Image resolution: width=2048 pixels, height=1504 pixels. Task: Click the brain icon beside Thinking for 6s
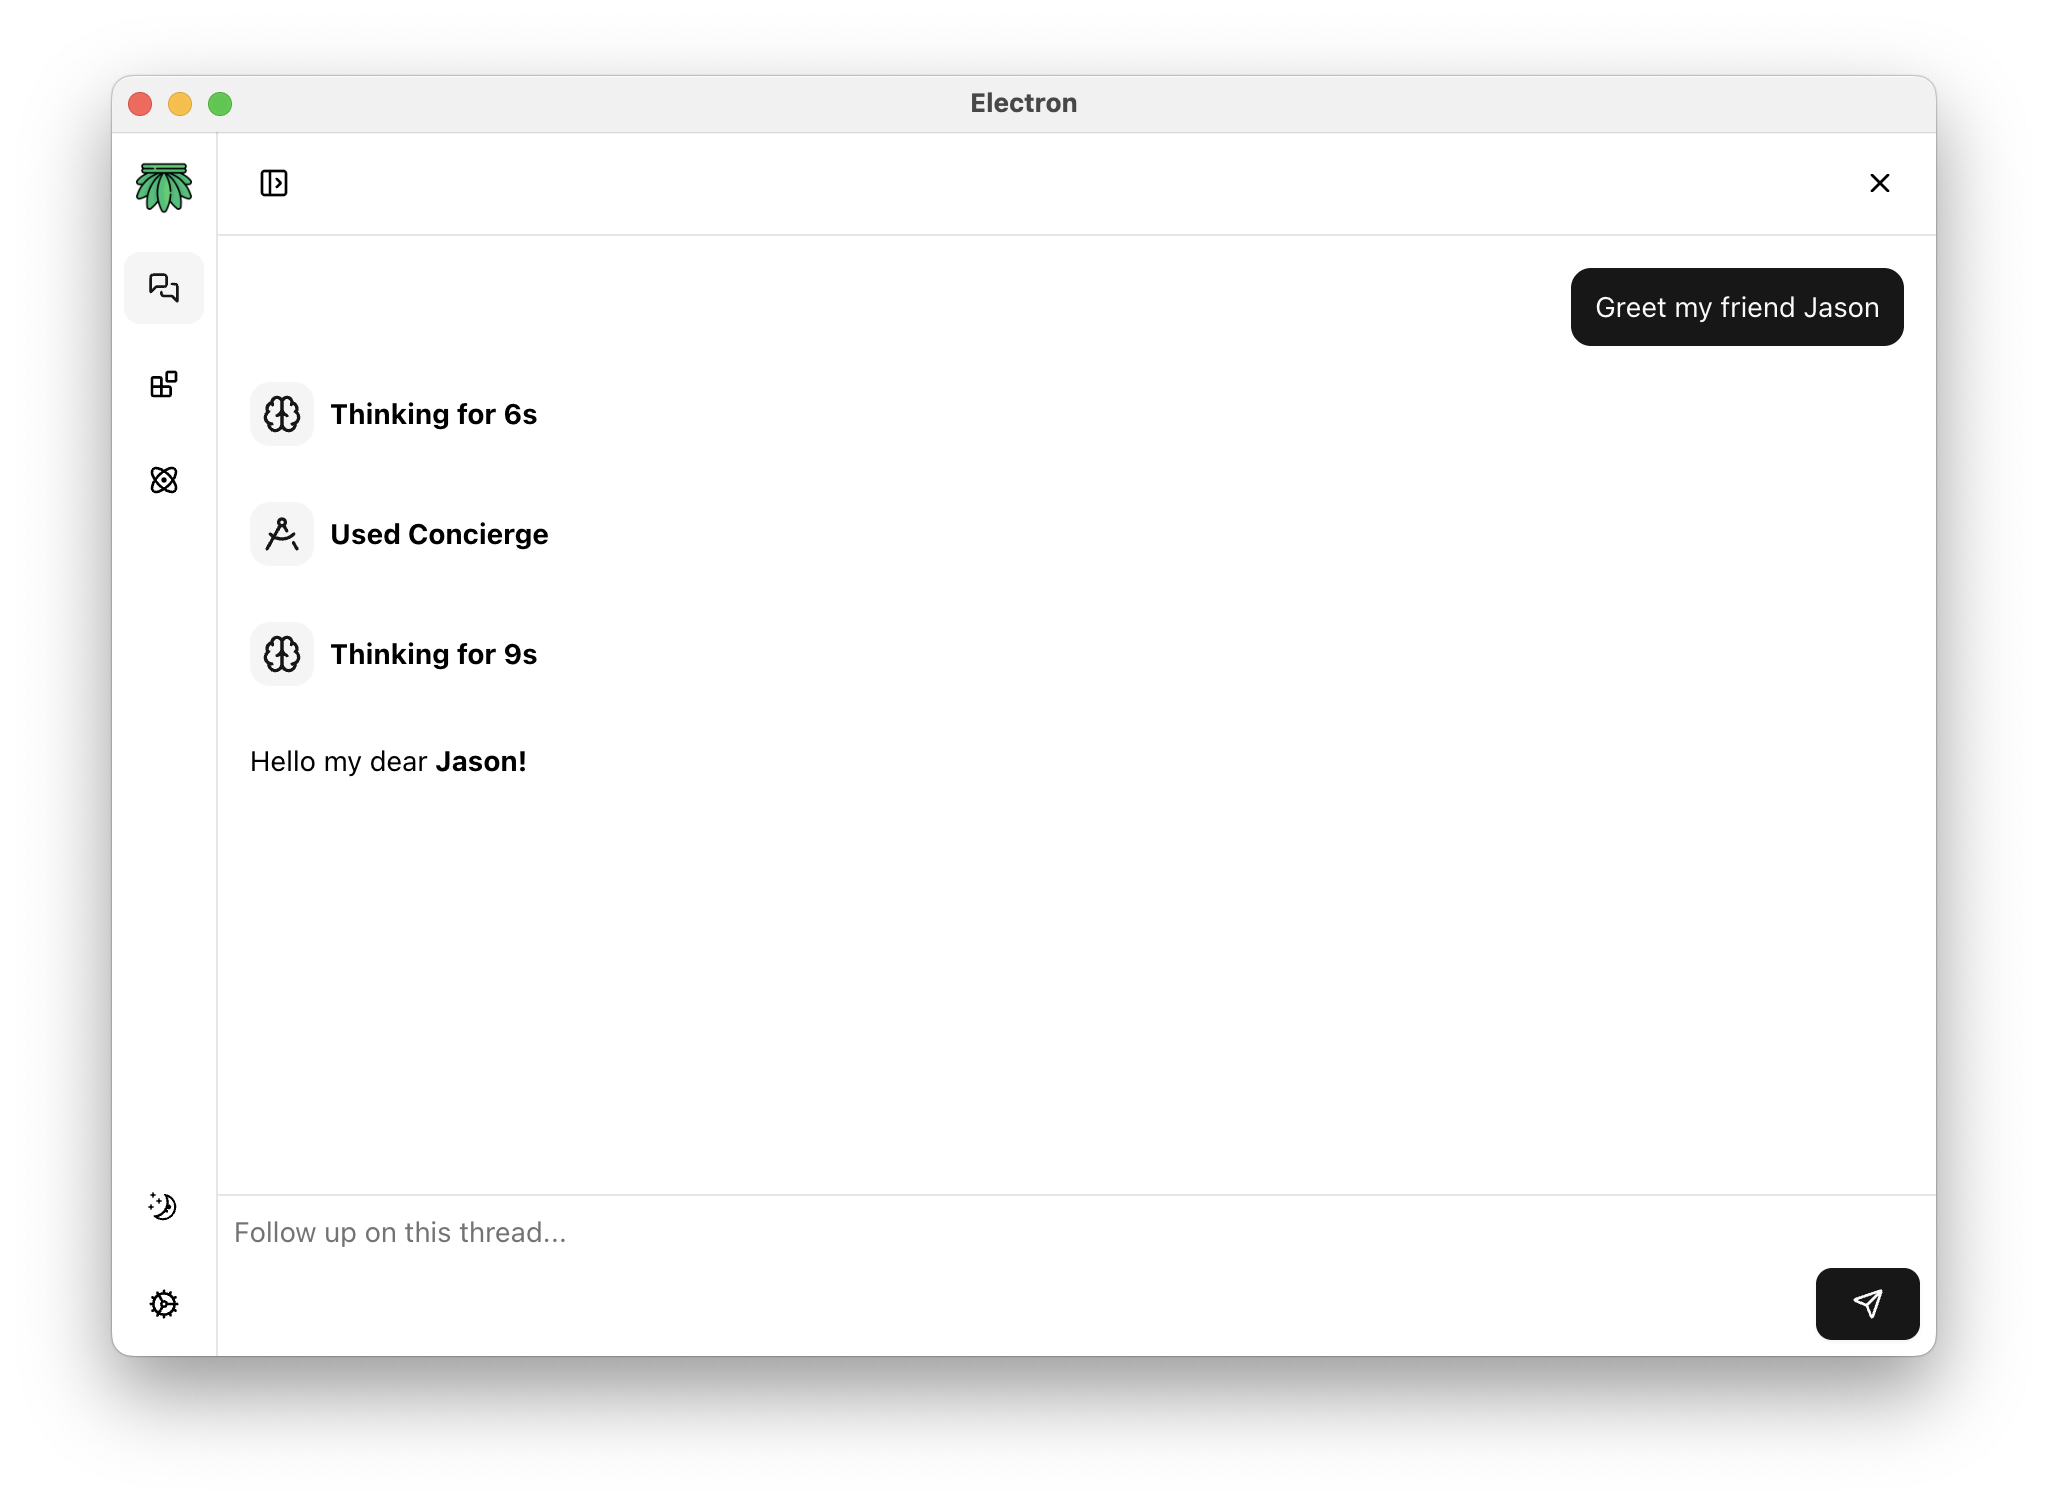[282, 414]
